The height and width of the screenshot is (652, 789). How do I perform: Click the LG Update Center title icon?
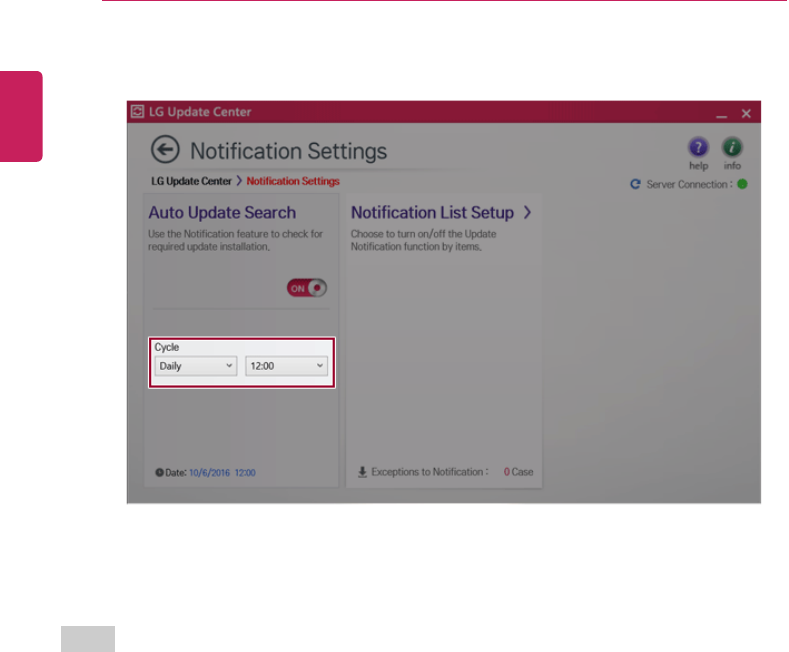pos(137,112)
